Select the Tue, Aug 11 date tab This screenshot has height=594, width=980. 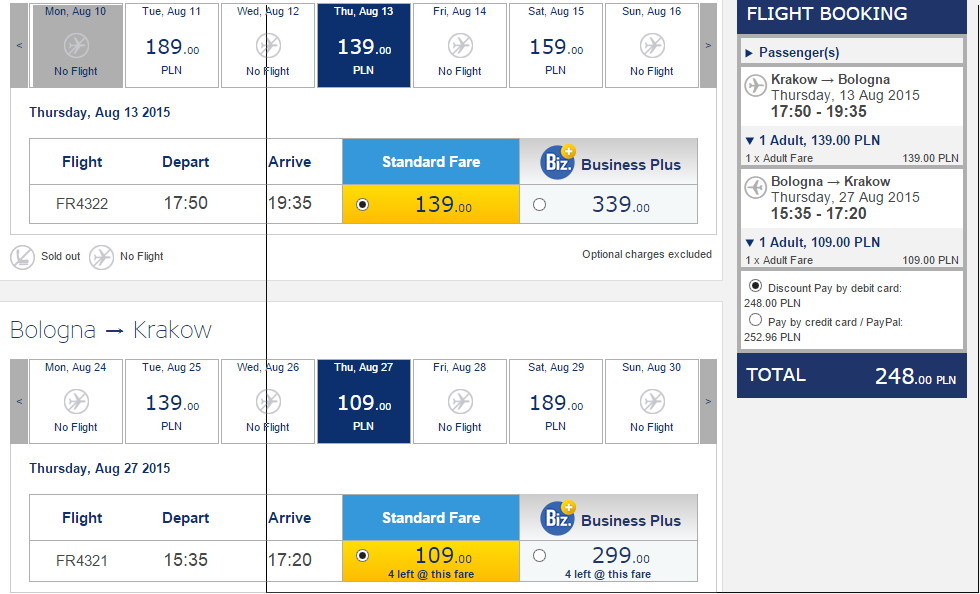point(172,45)
